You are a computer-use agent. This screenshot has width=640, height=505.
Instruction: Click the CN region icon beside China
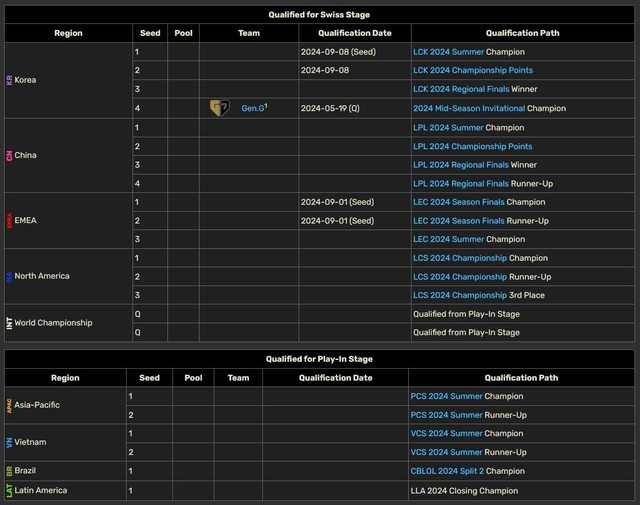[10, 156]
